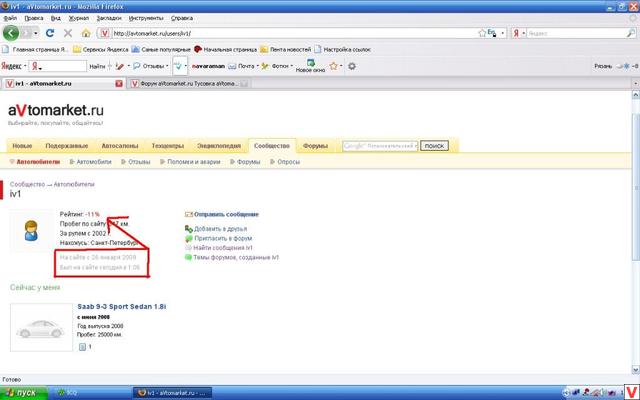Click Найти сообщения iv1 link

(x=223, y=248)
